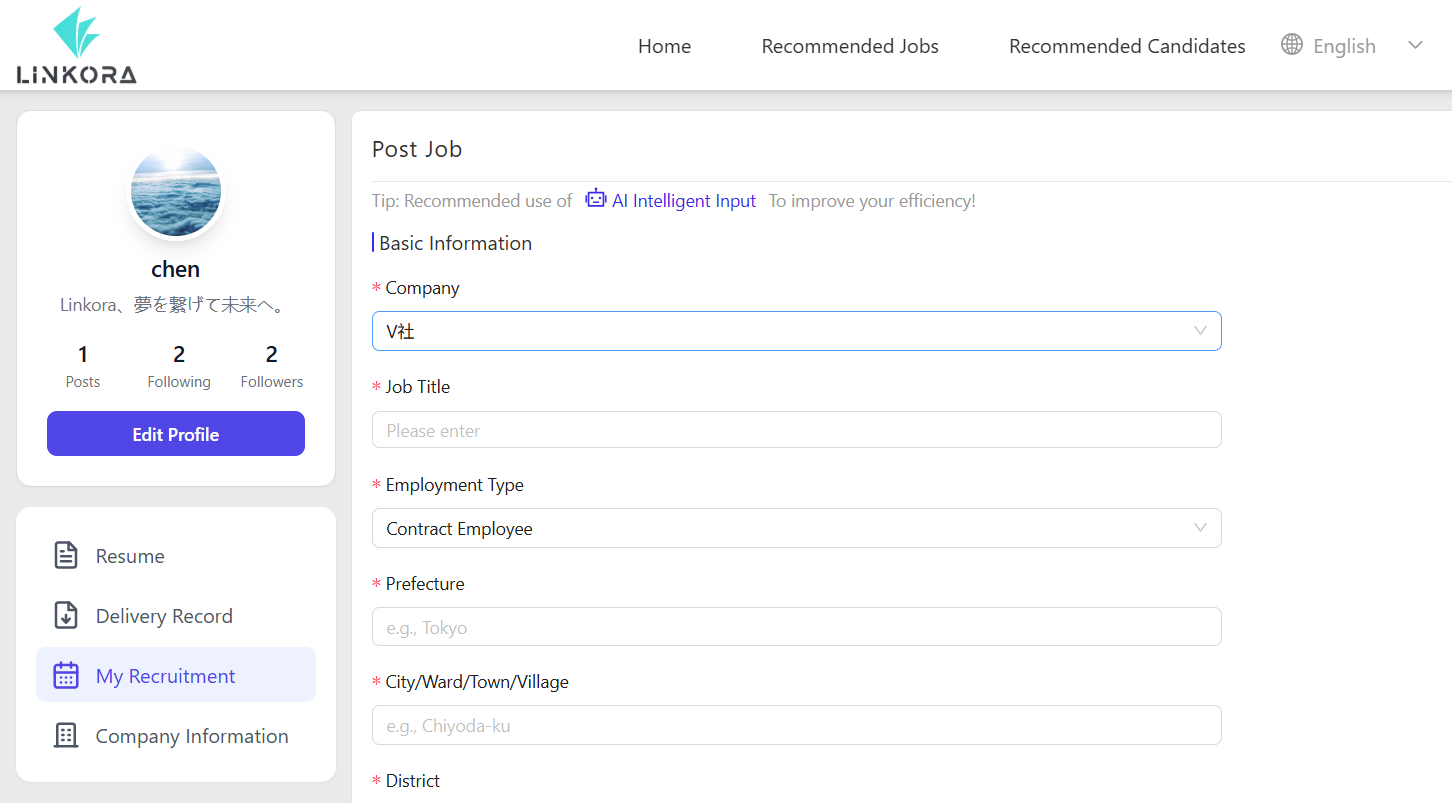Screen dimensions: 1452x803
Task: Click the Delivery Record download icon
Action: (66, 616)
